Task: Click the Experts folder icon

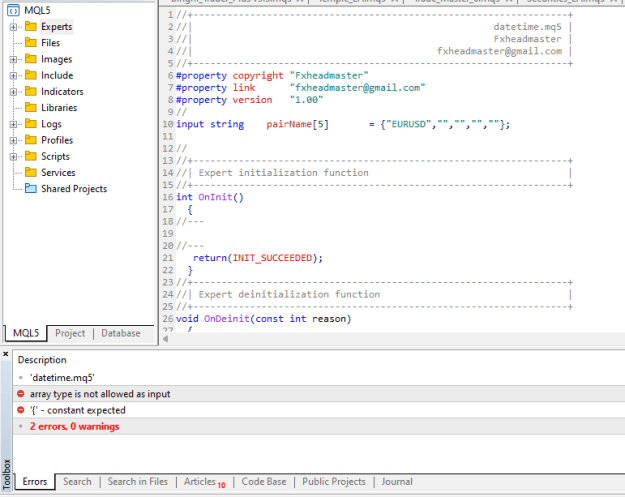Action: (x=31, y=26)
